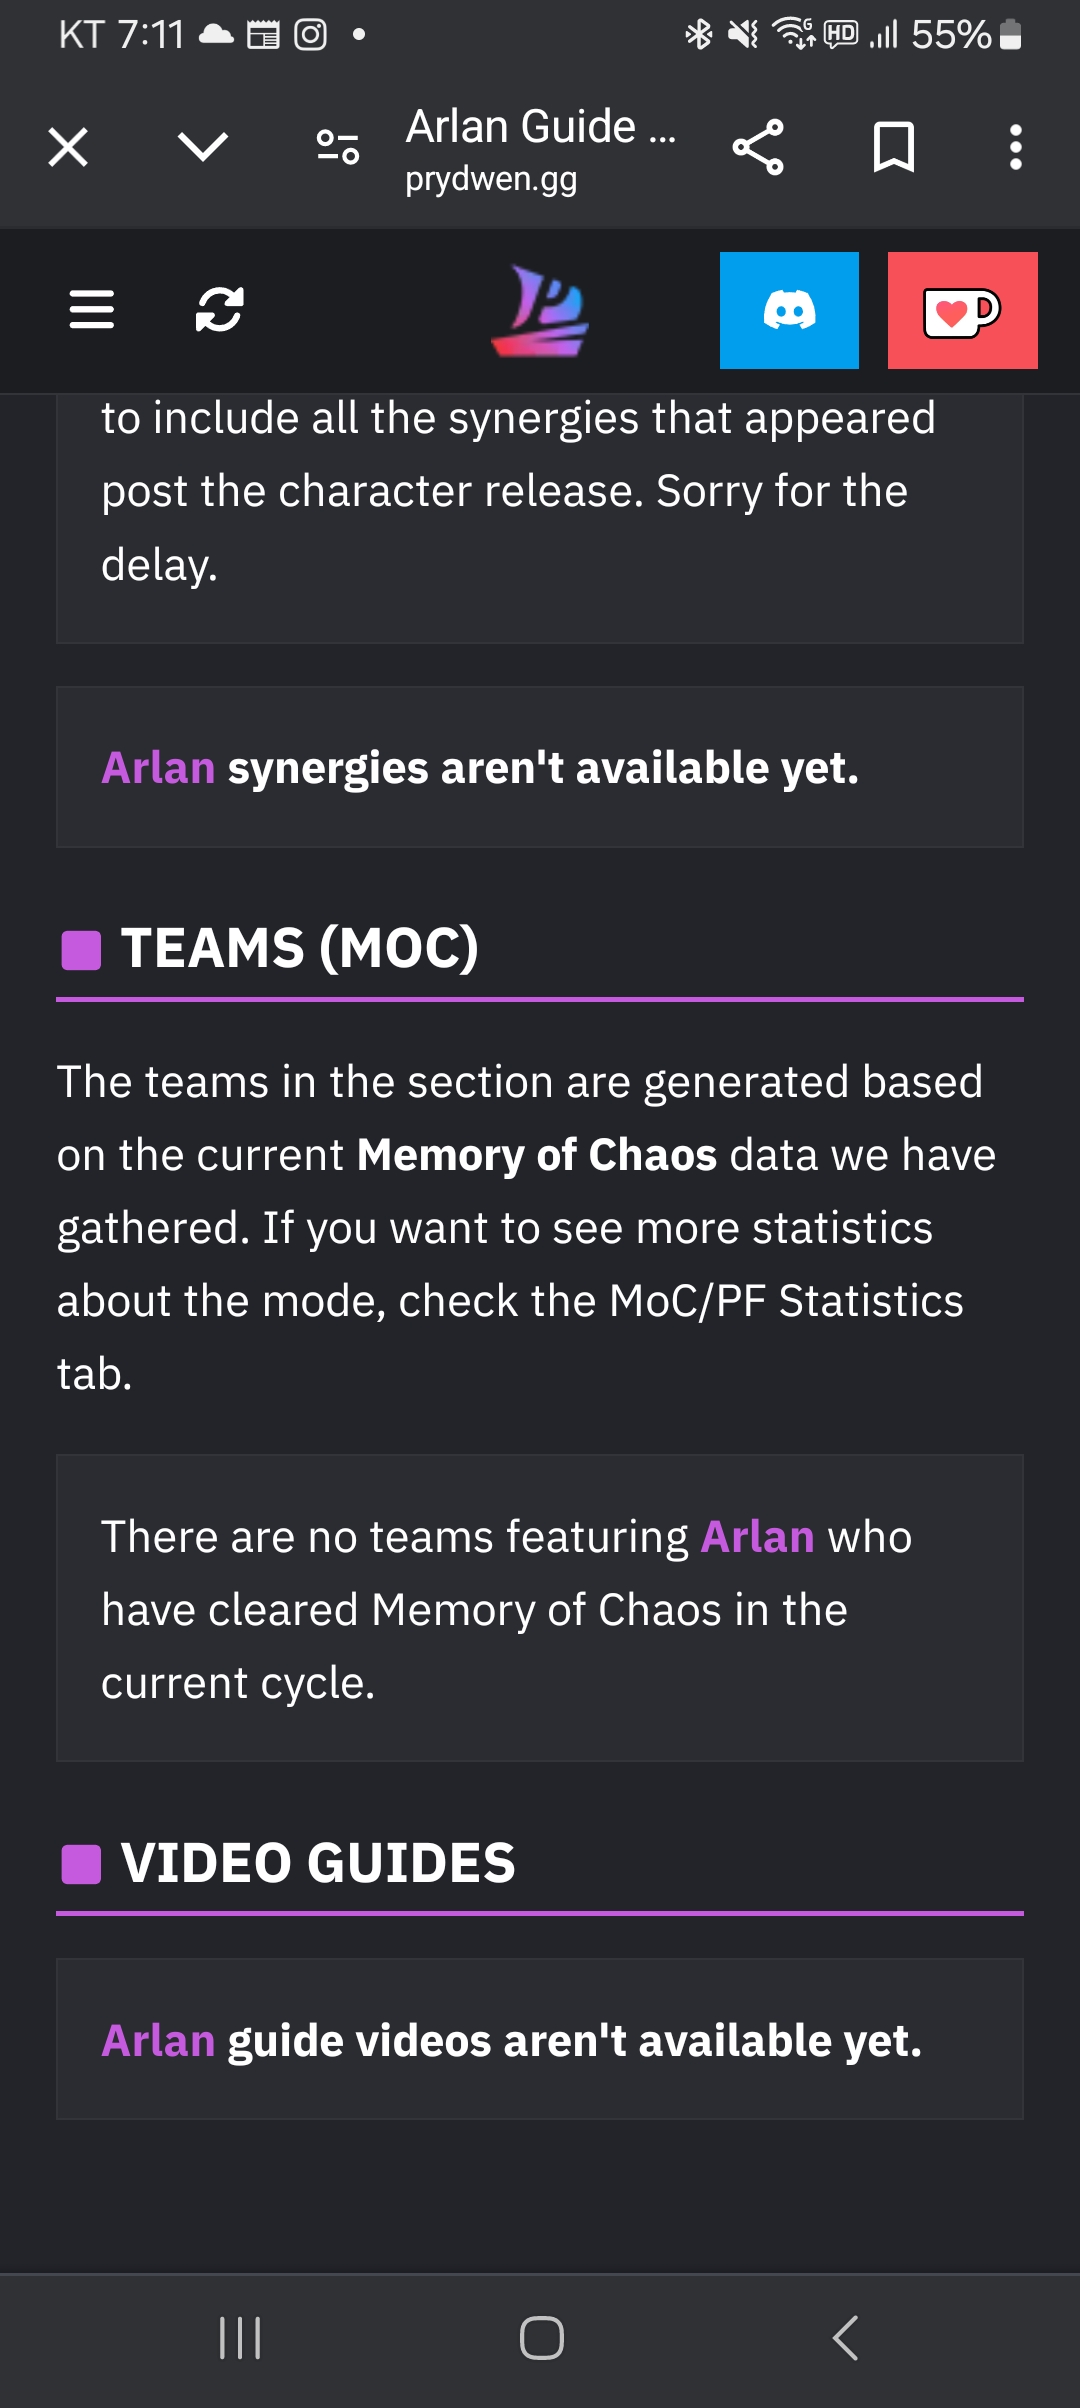Open site settings tune icon
This screenshot has height=2408, width=1080.
click(338, 148)
